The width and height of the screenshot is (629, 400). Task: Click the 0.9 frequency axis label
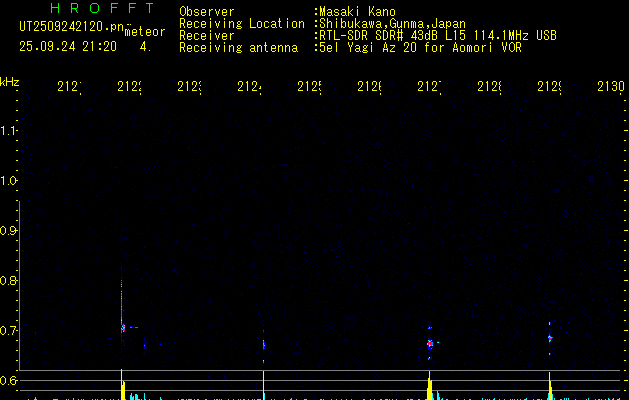click(8, 231)
